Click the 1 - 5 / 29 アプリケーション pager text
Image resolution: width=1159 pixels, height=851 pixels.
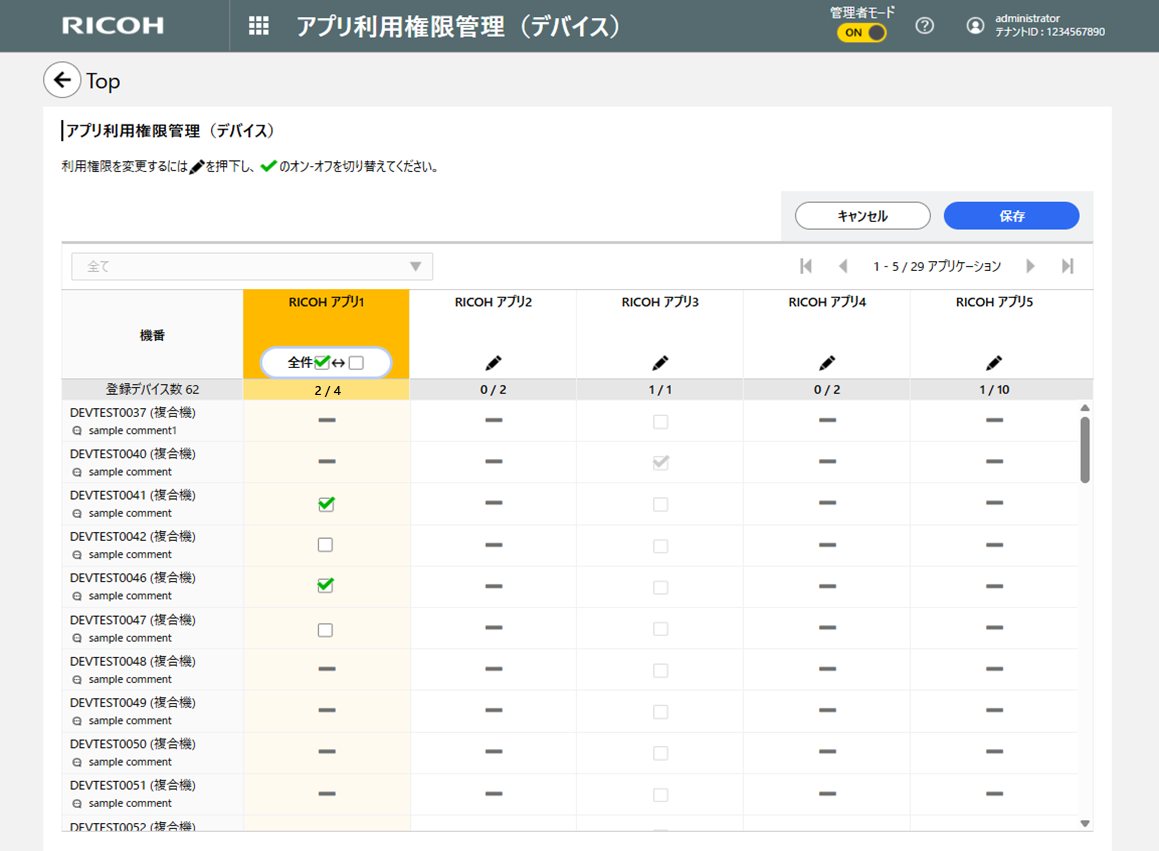(x=937, y=266)
